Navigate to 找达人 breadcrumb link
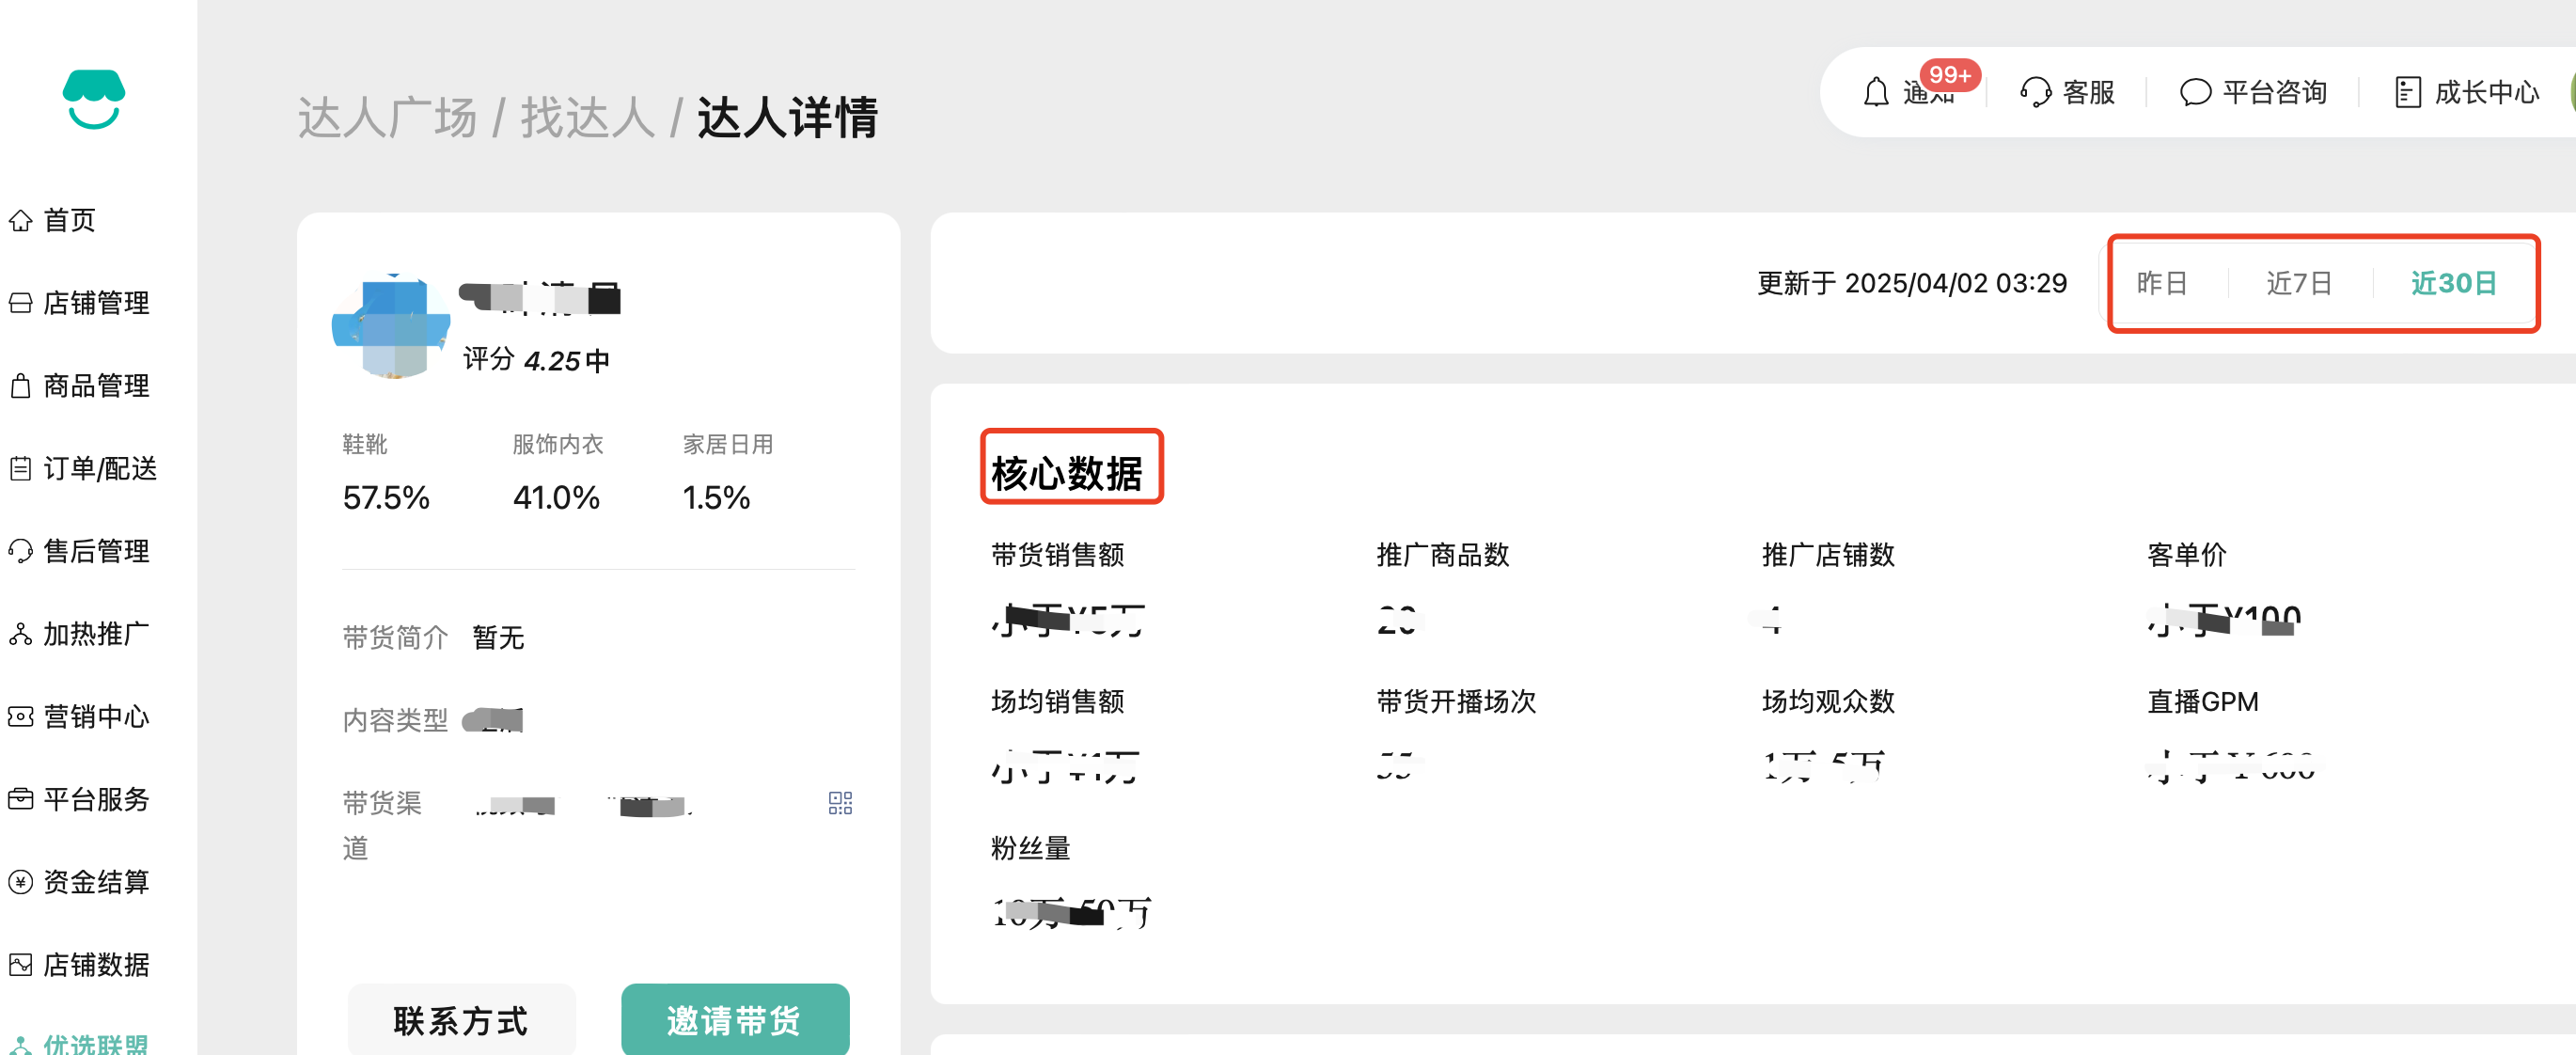2576x1055 pixels. click(x=587, y=118)
